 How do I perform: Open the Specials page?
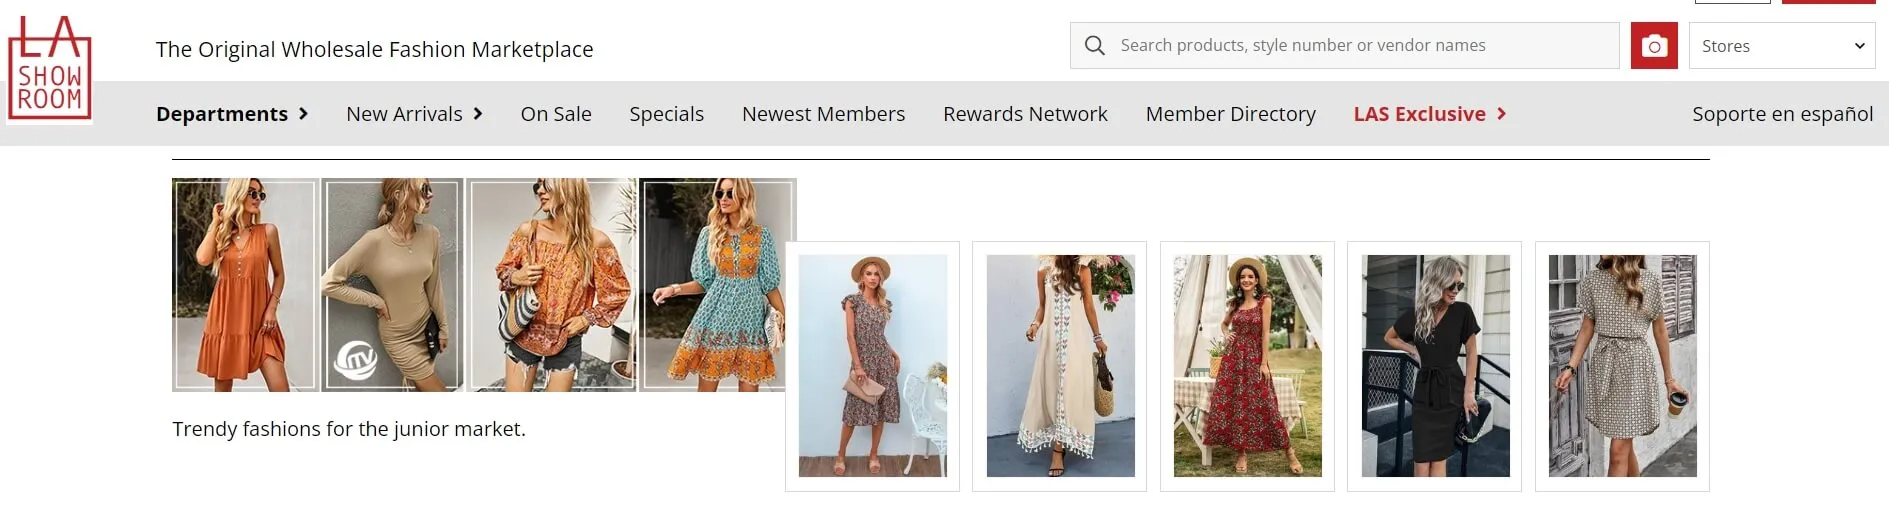(x=667, y=114)
